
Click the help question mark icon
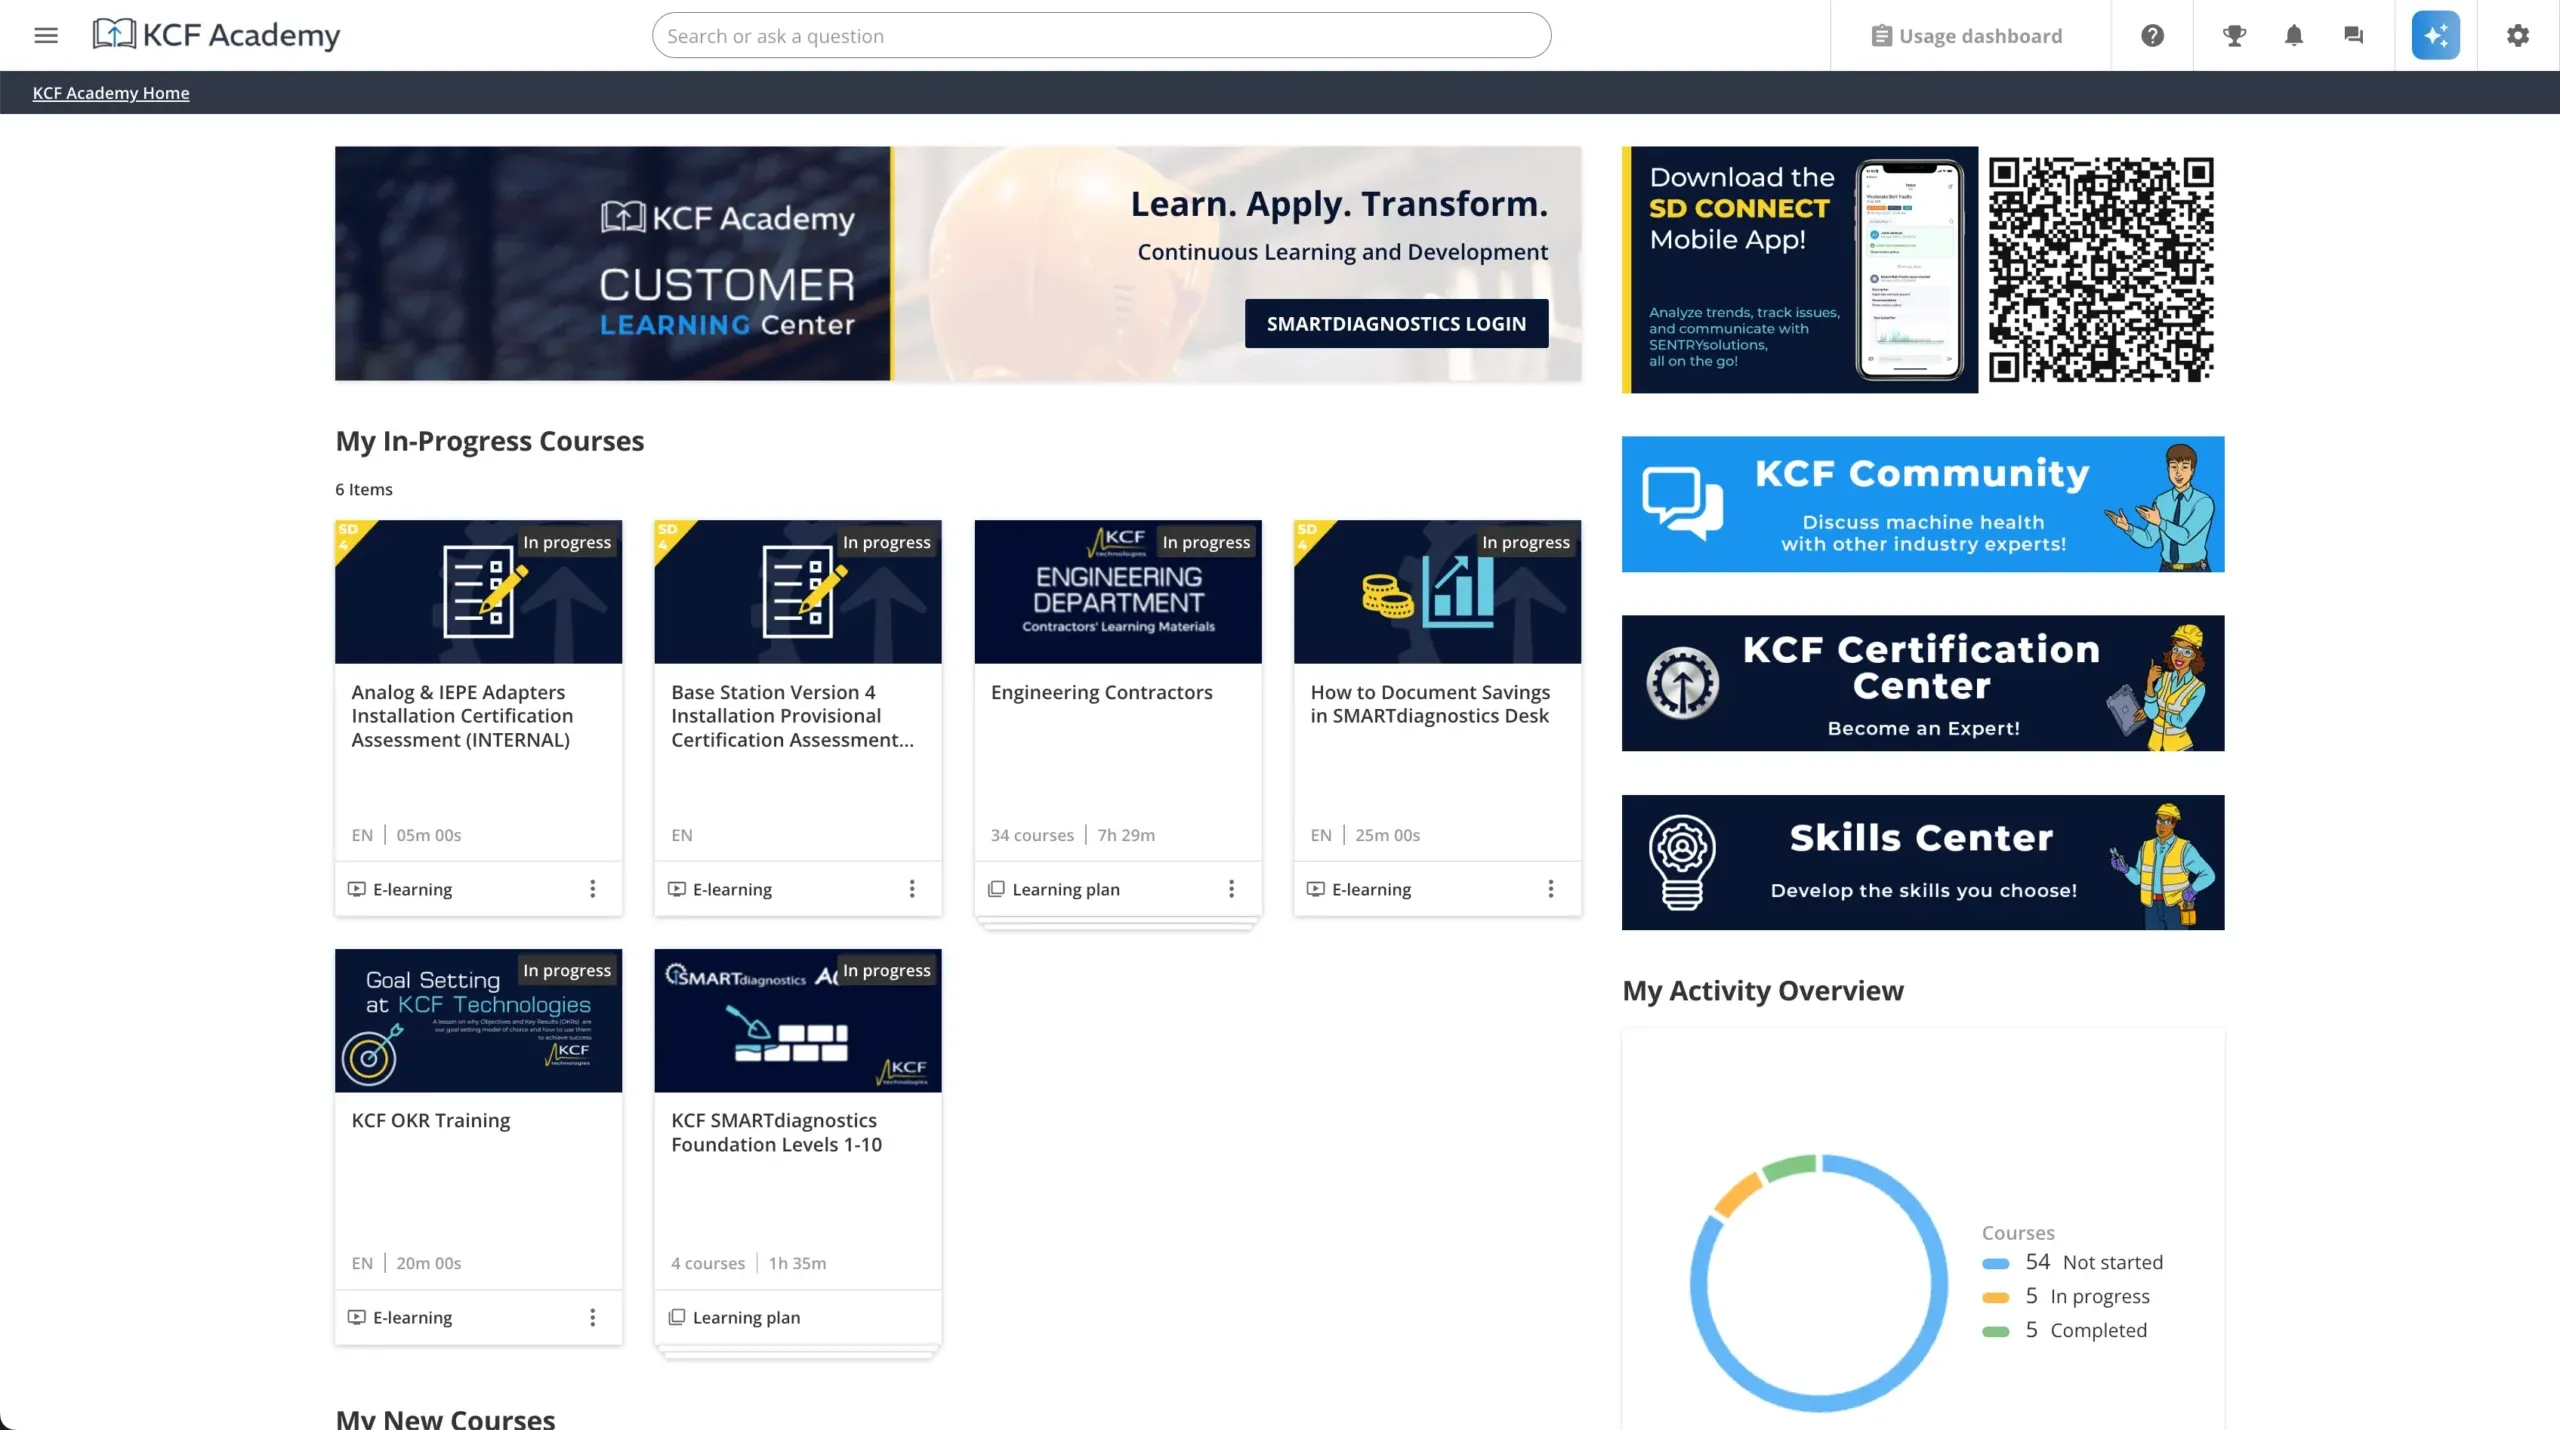pyautogui.click(x=2152, y=36)
